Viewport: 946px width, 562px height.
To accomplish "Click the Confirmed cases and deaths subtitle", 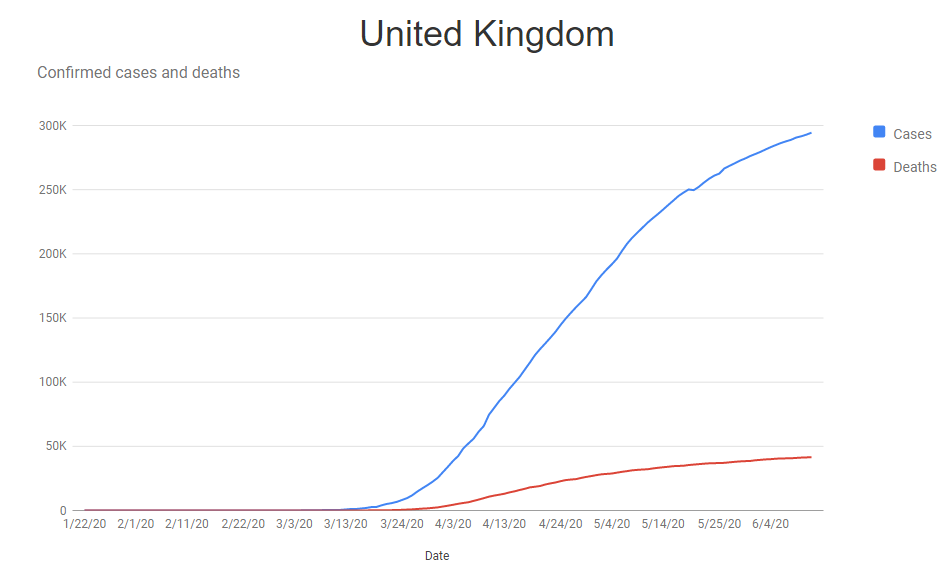I will pyautogui.click(x=138, y=72).
